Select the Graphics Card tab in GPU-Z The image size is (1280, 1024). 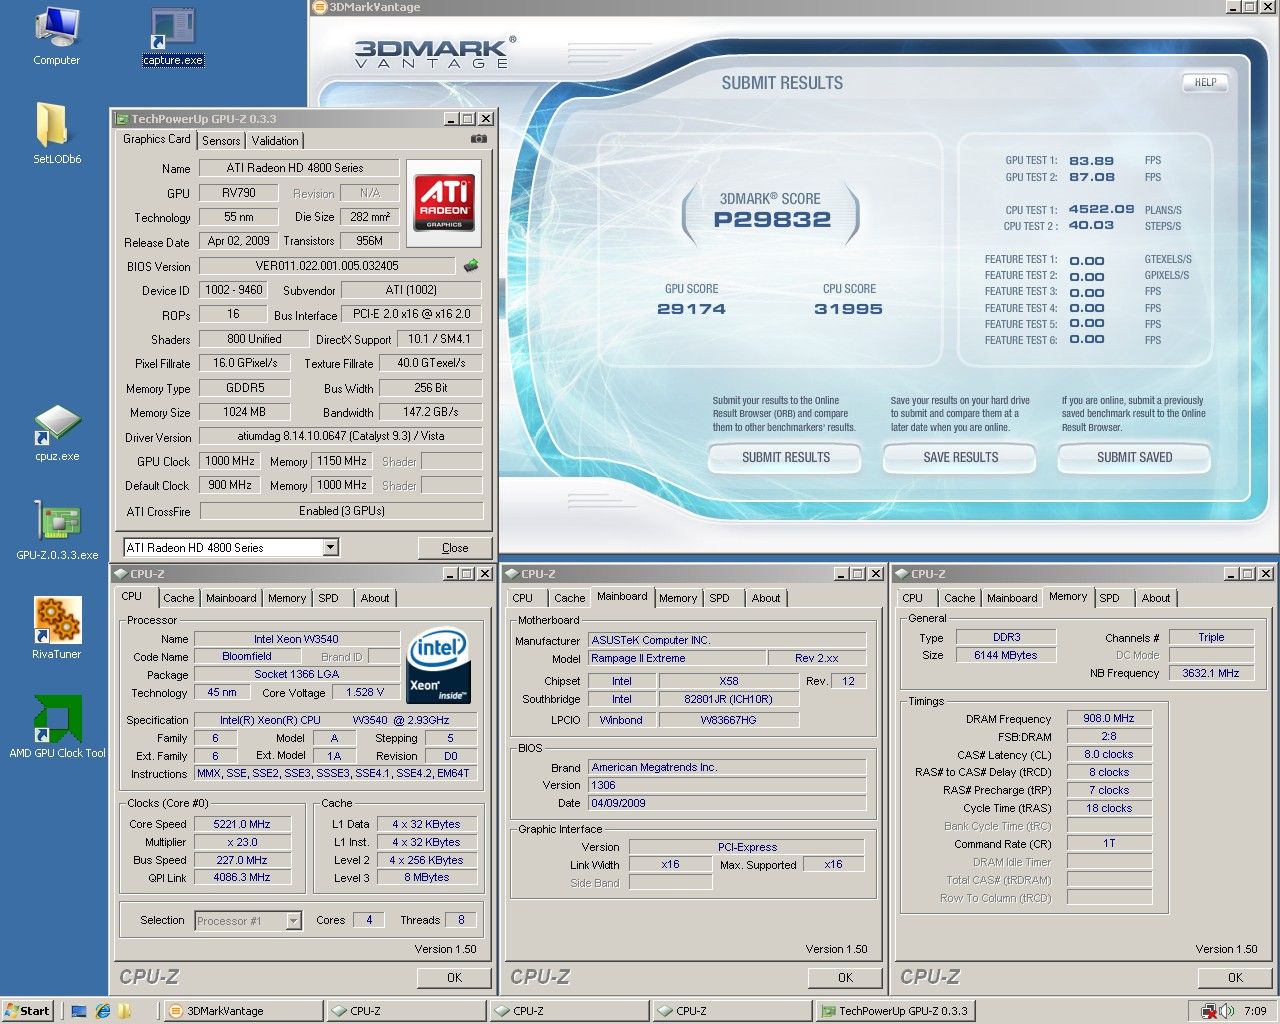point(156,139)
